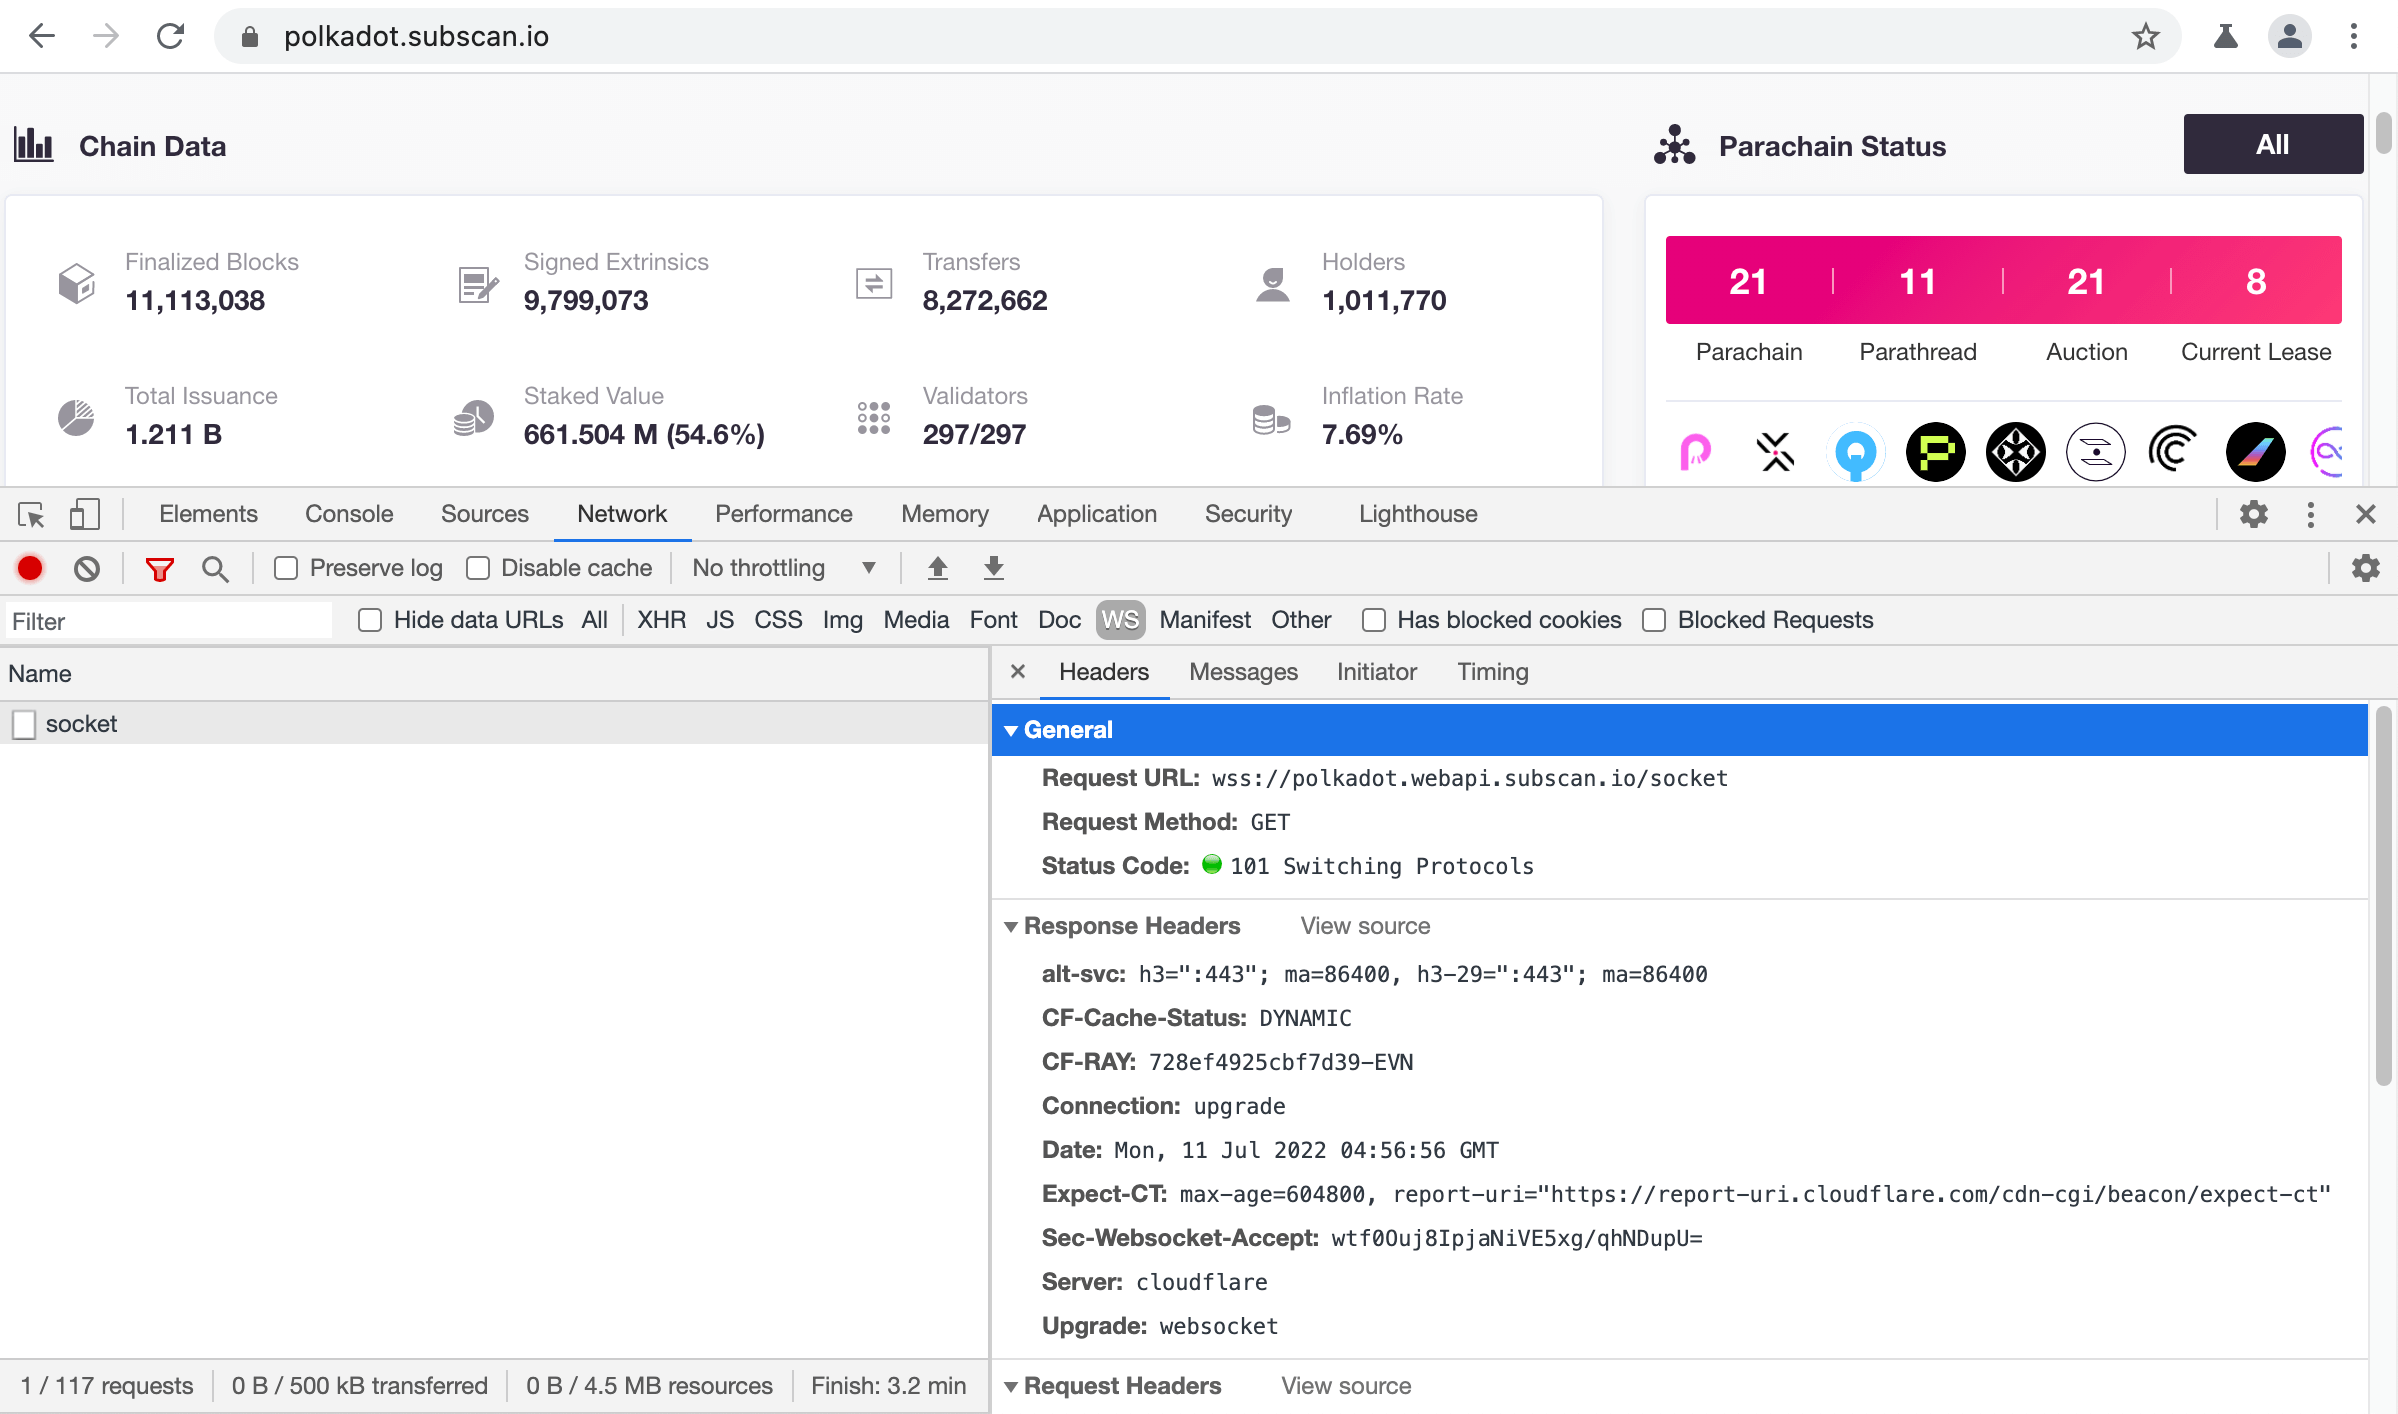Image resolution: width=2398 pixels, height=1414 pixels.
Task: Open the Sources tab
Action: coord(485,514)
